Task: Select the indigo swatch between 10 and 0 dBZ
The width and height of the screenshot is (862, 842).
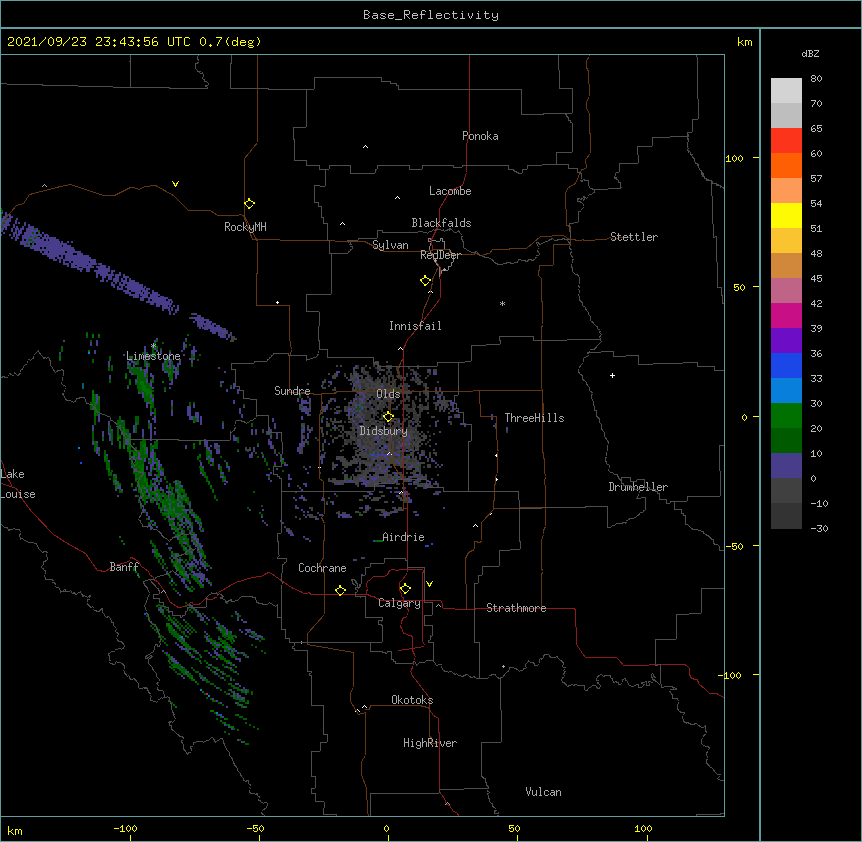Action: [x=786, y=466]
